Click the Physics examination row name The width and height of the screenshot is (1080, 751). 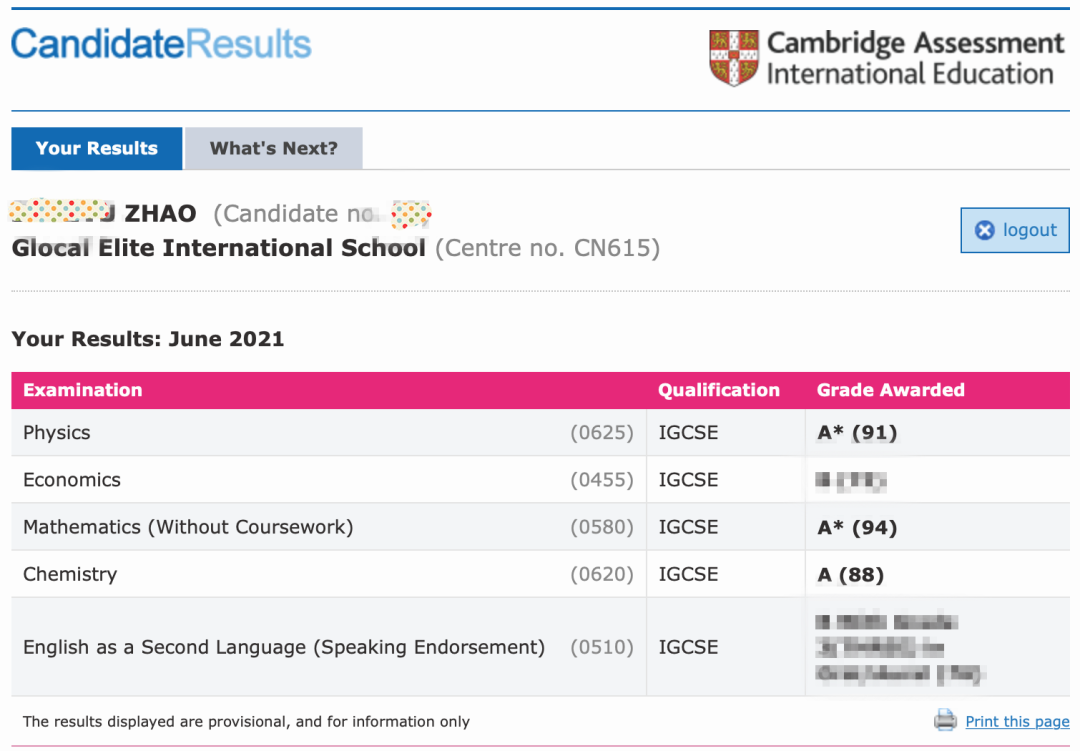click(x=56, y=433)
